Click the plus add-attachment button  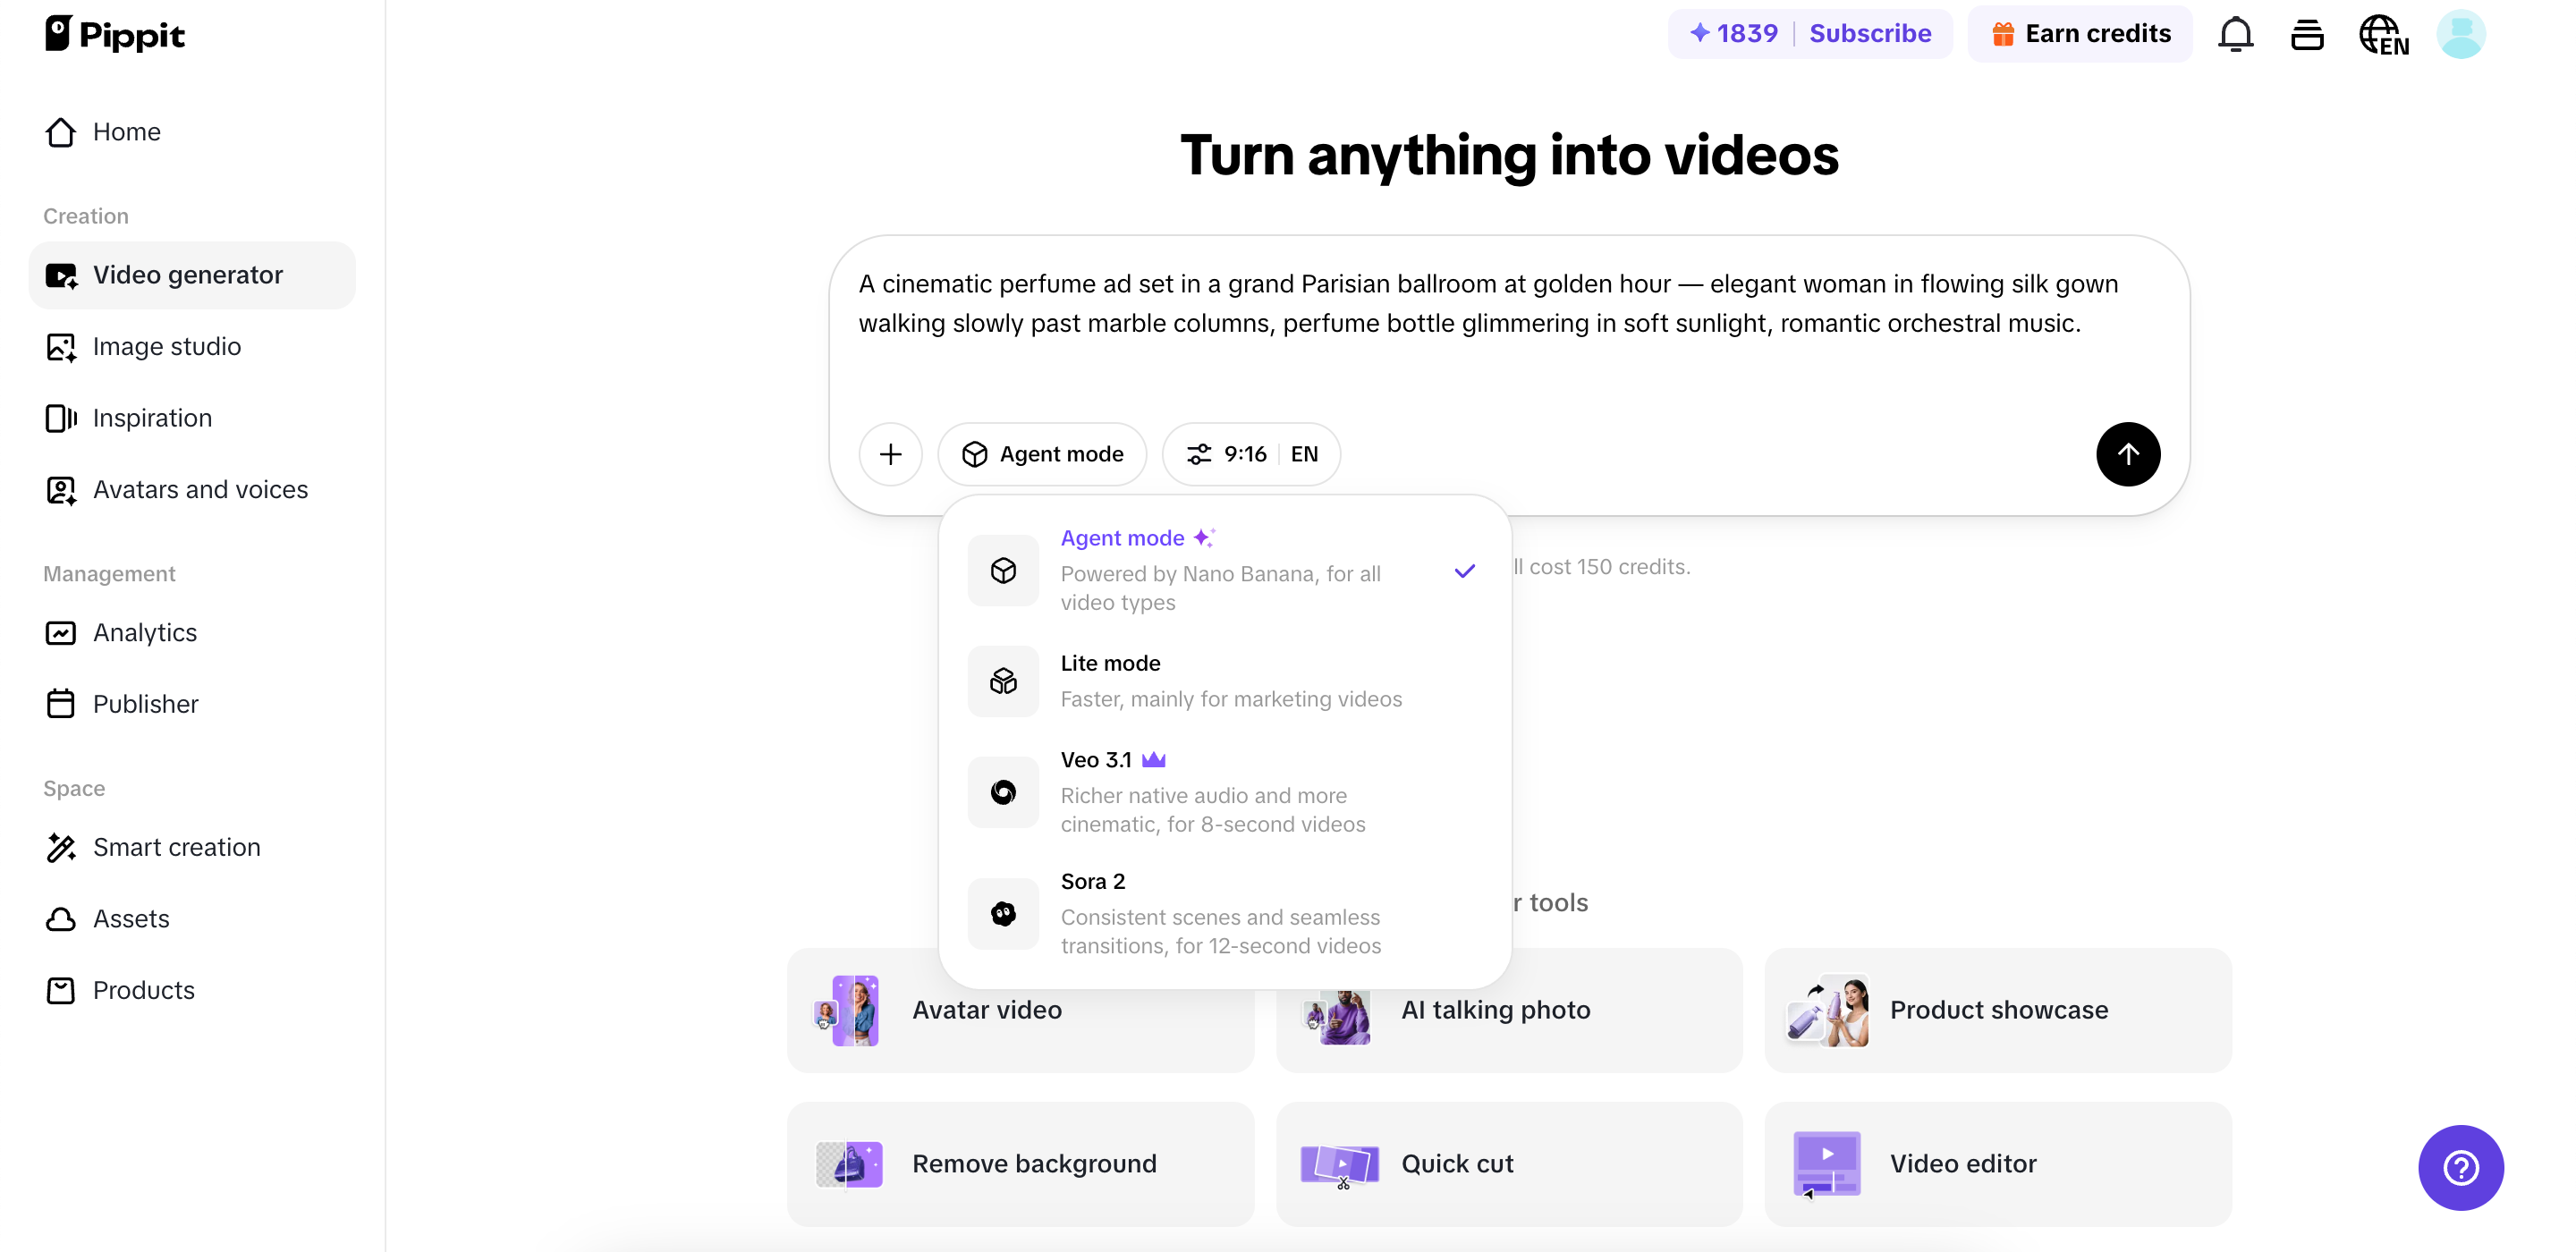(890, 454)
